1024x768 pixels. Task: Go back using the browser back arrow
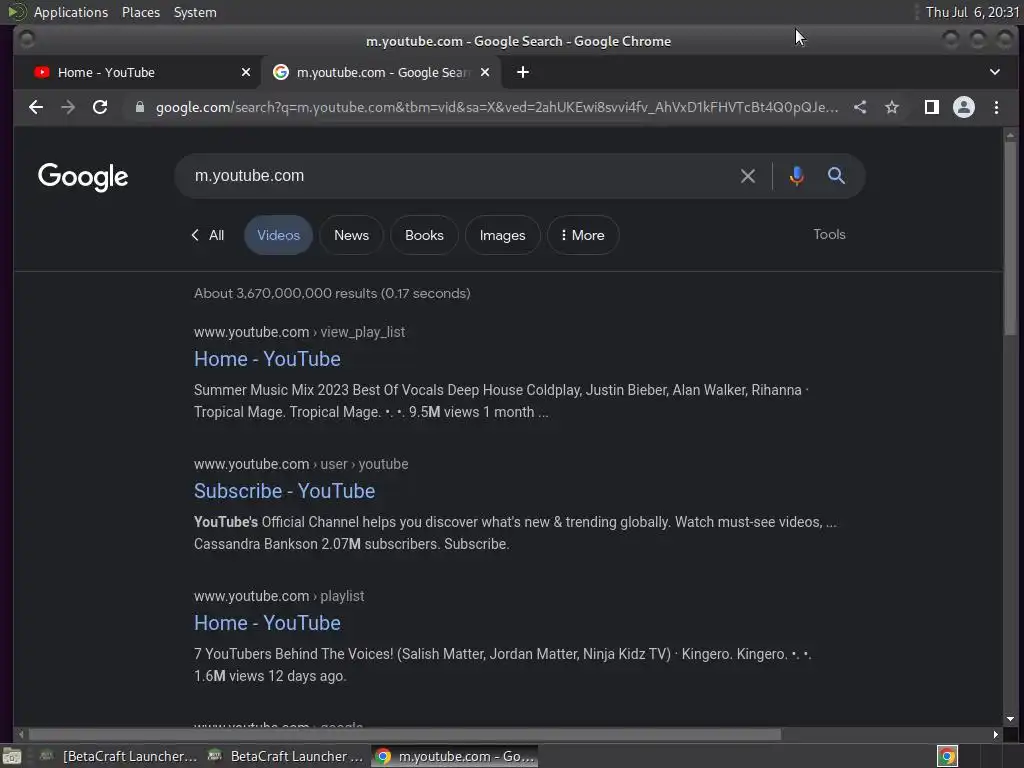click(x=36, y=107)
